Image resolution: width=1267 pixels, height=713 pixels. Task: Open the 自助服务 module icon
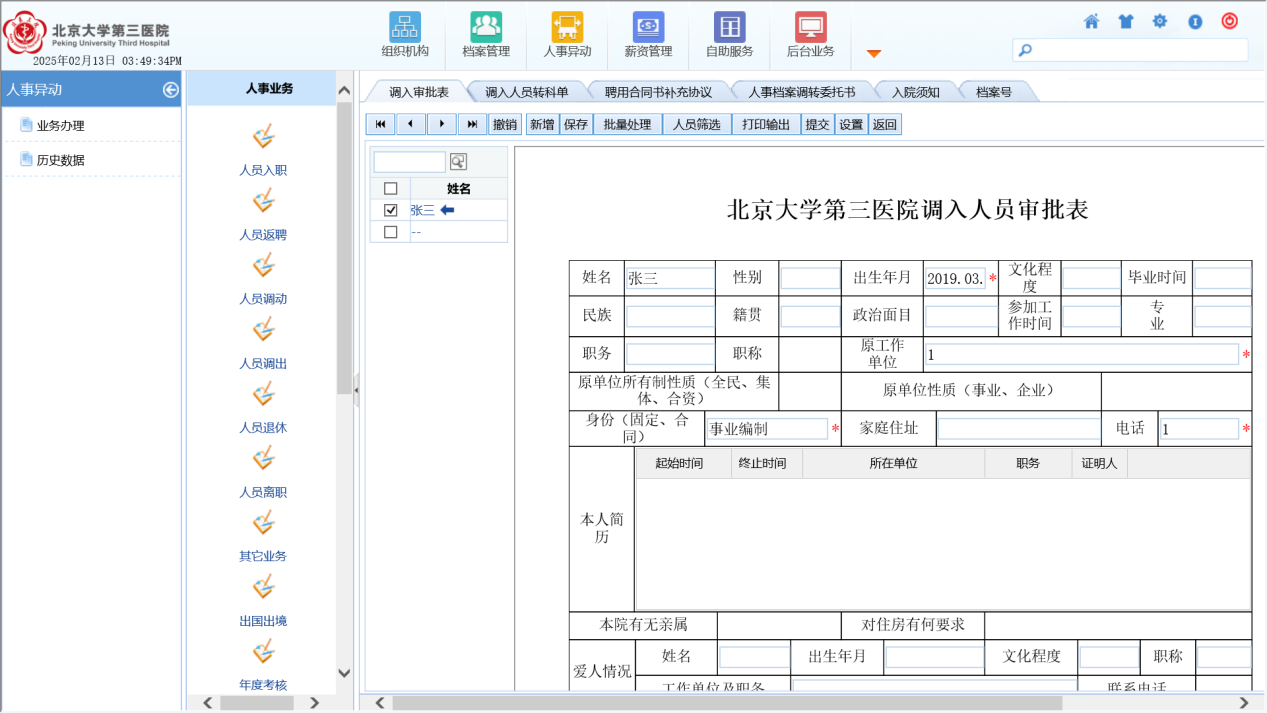click(x=729, y=27)
